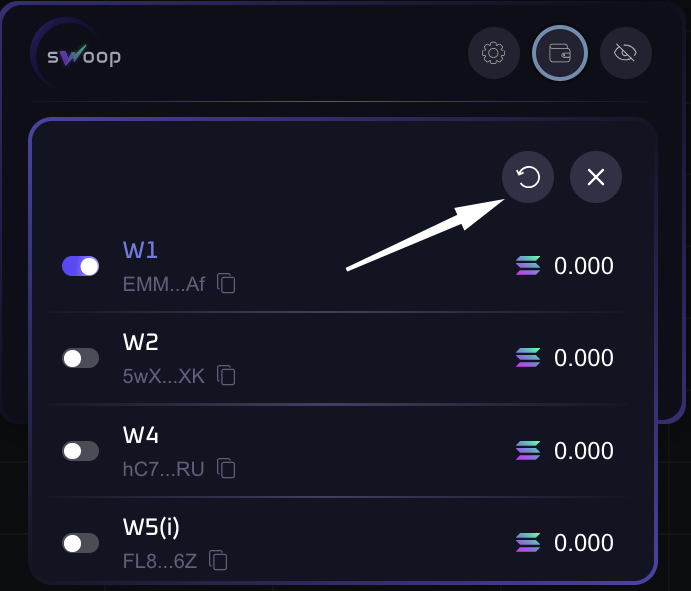Copy the W5(i) wallet address
The height and width of the screenshot is (591, 691).
click(218, 560)
